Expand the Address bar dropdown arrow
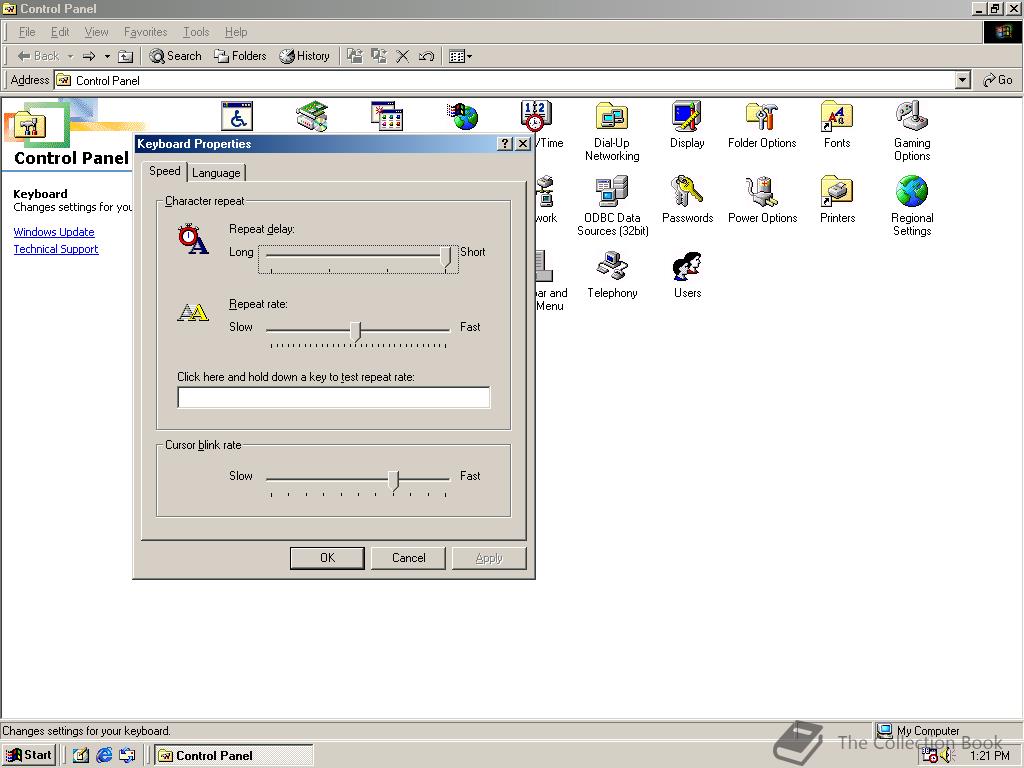This screenshot has width=1024, height=768. pos(962,80)
